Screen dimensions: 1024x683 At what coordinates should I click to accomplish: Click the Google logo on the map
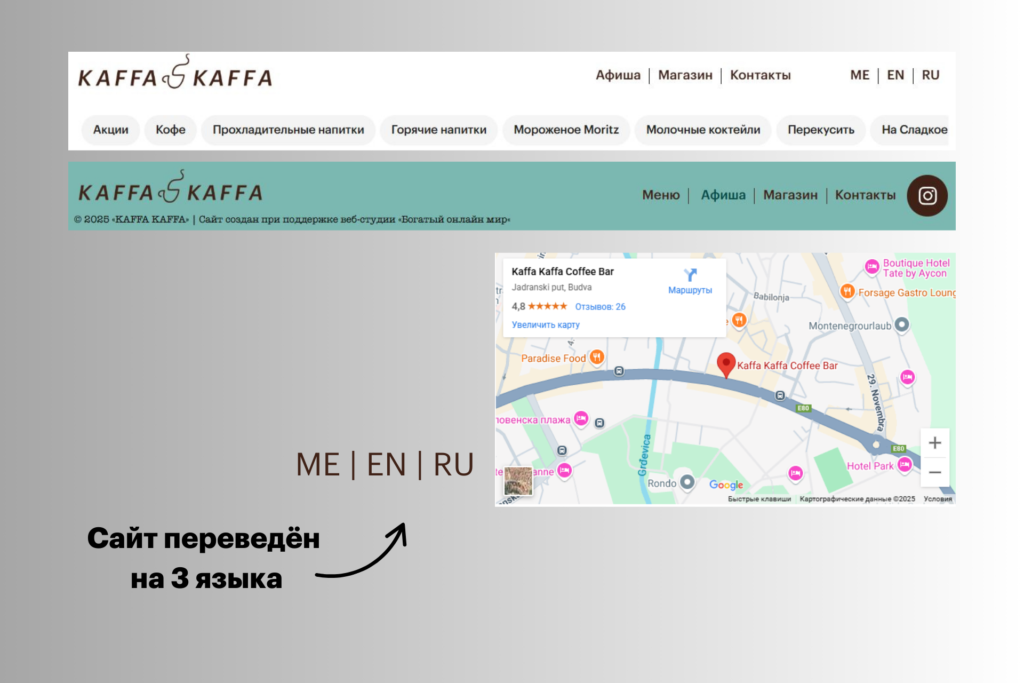726,484
